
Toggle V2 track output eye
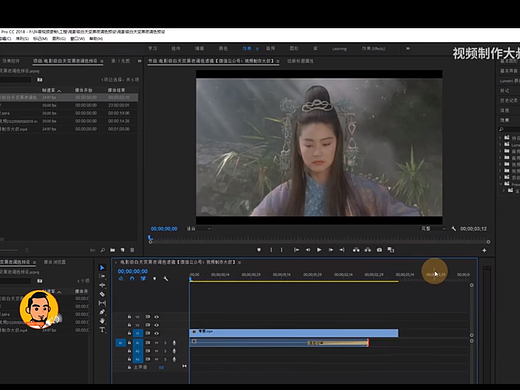point(156,325)
